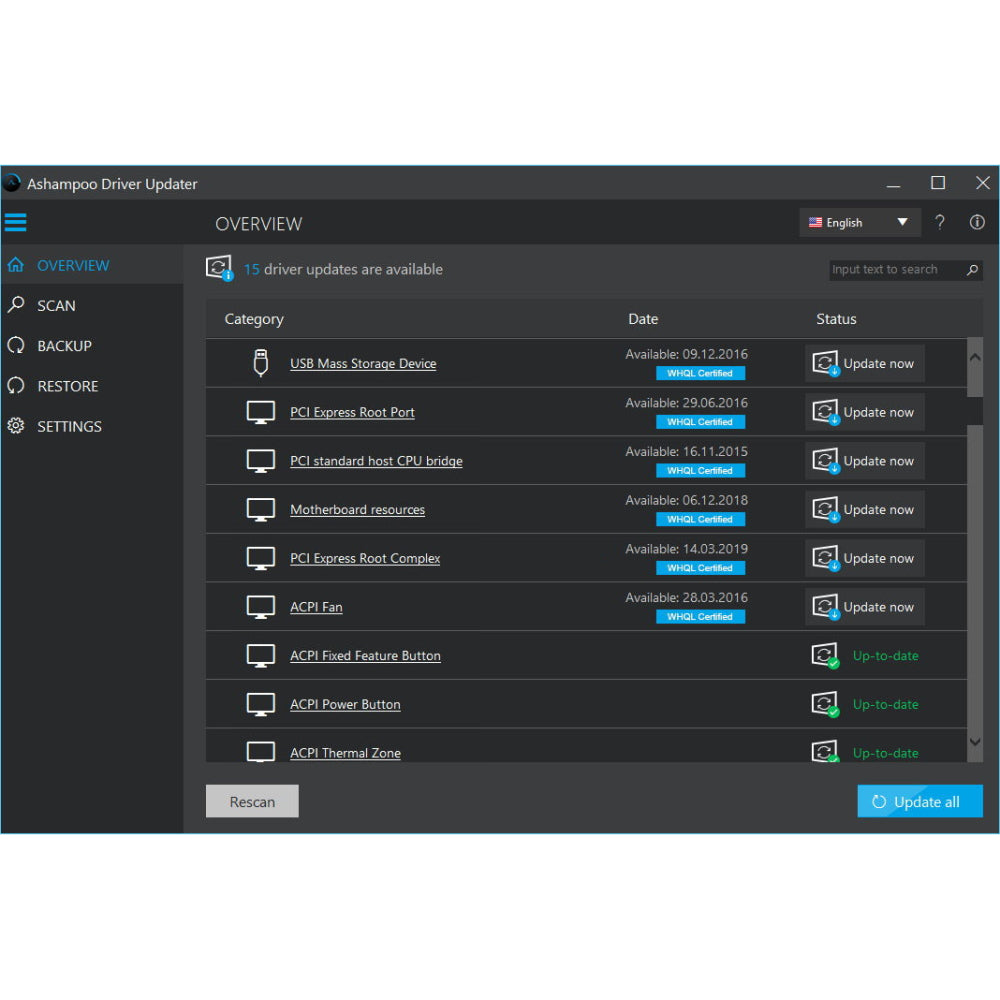This screenshot has width=1000, height=1000.
Task: Click the home icon next to OVERVIEW
Action: (16, 265)
